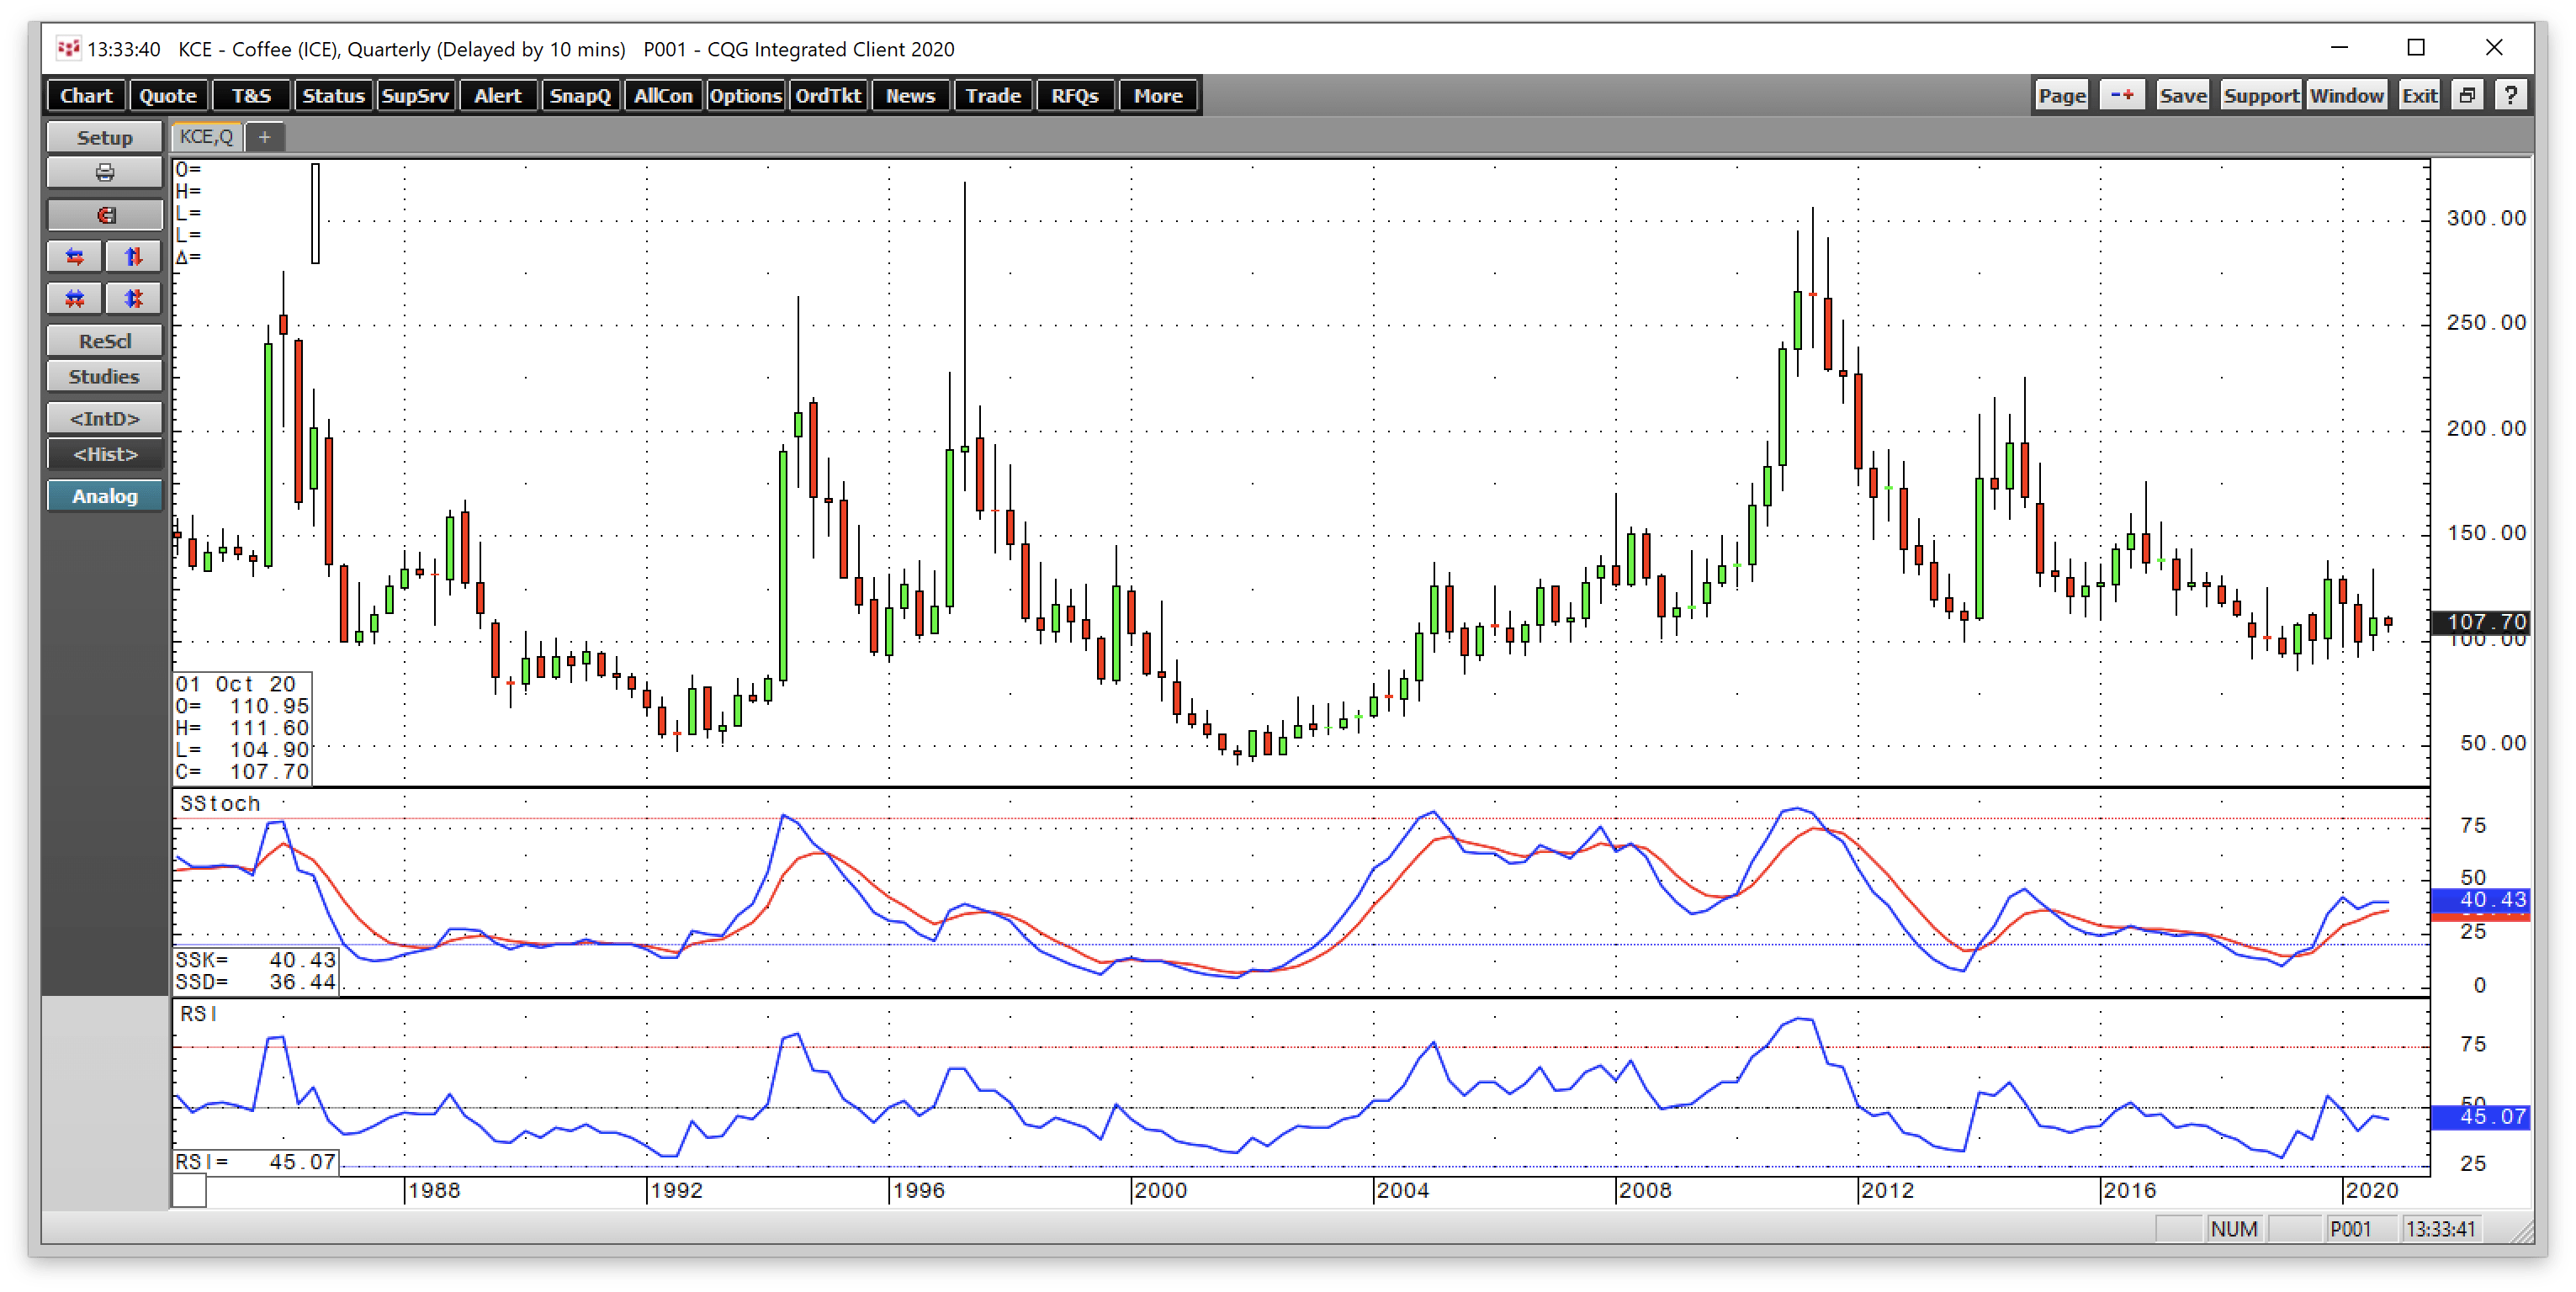The image size is (2576, 1292).
Task: Click the horizontal expand arrows icon
Action: coord(75,257)
